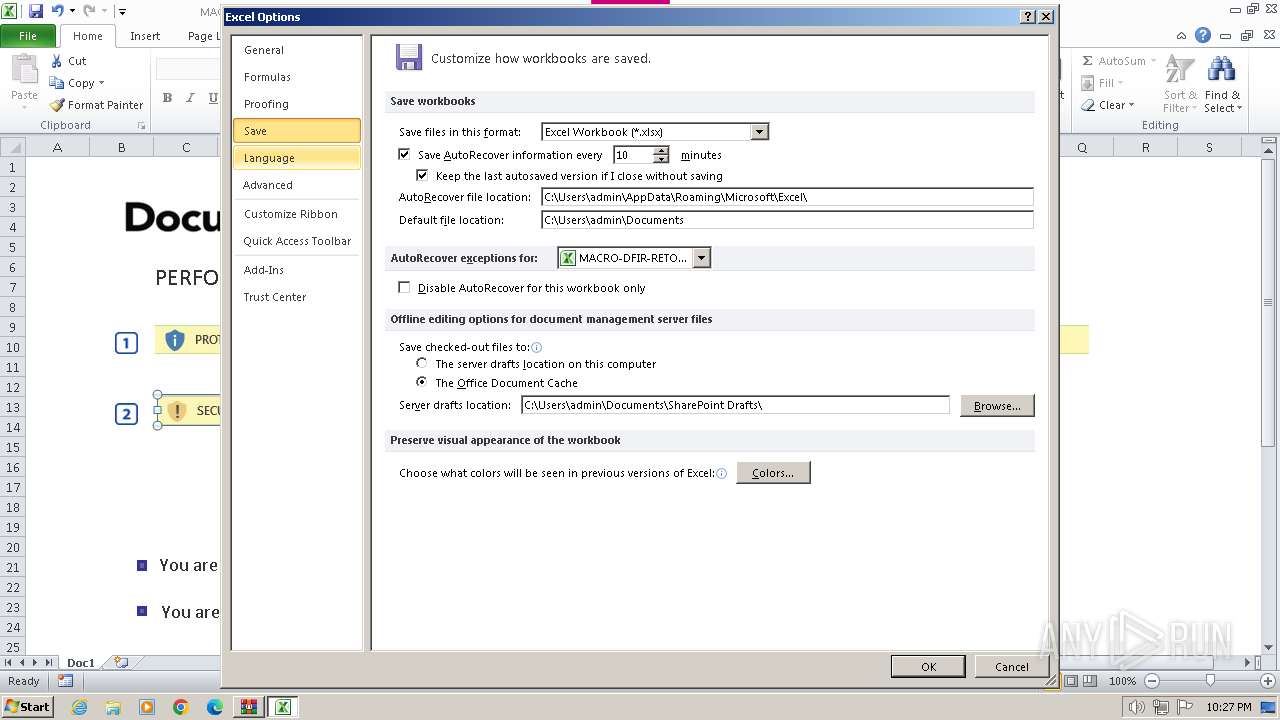Open the Copy dropdown arrow
This screenshot has height=720, width=1280.
101,83
